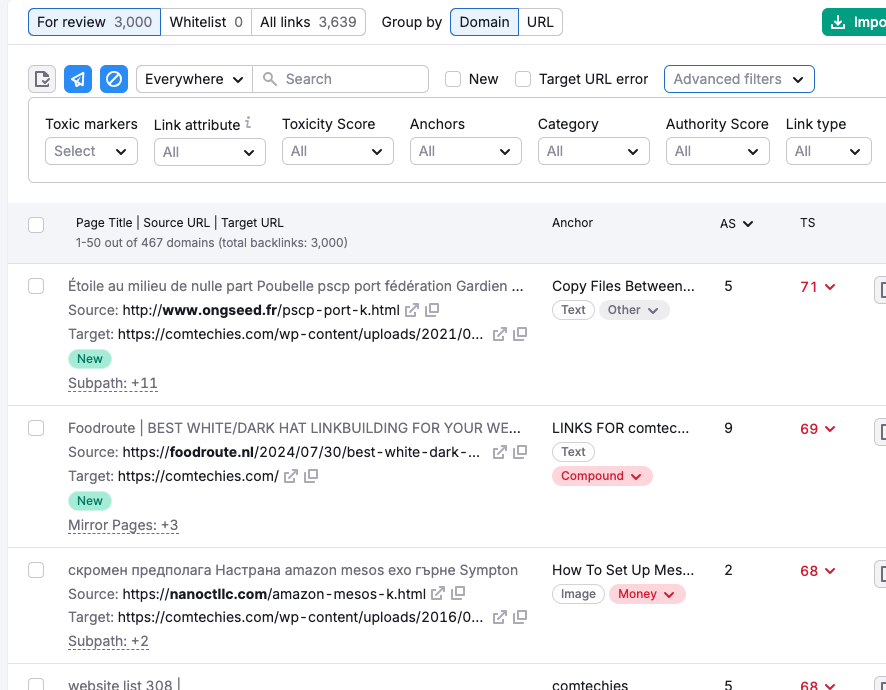
Task: Open the Whitelist tab
Action: pyautogui.click(x=206, y=21)
